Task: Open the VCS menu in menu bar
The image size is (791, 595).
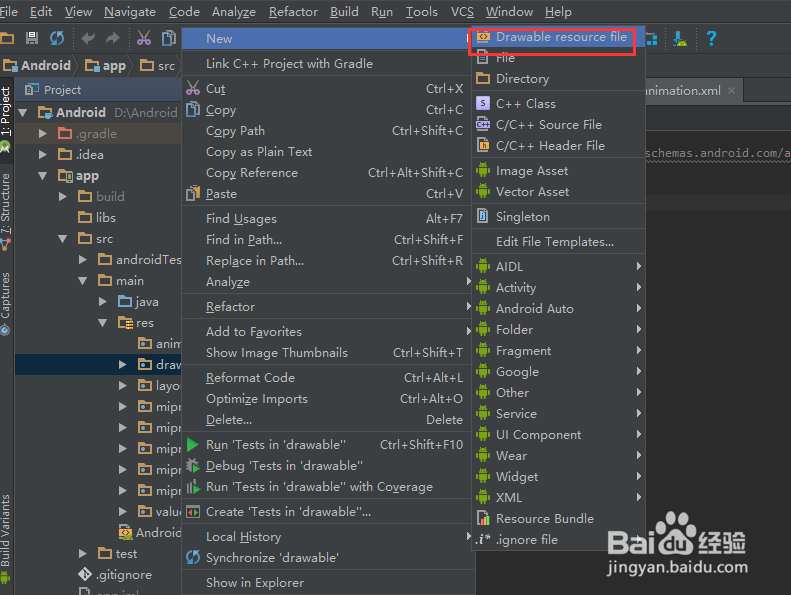Action: 462,12
